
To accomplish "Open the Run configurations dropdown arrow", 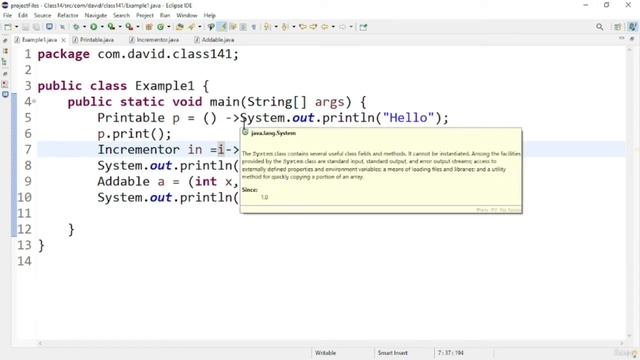I will (102, 27).
